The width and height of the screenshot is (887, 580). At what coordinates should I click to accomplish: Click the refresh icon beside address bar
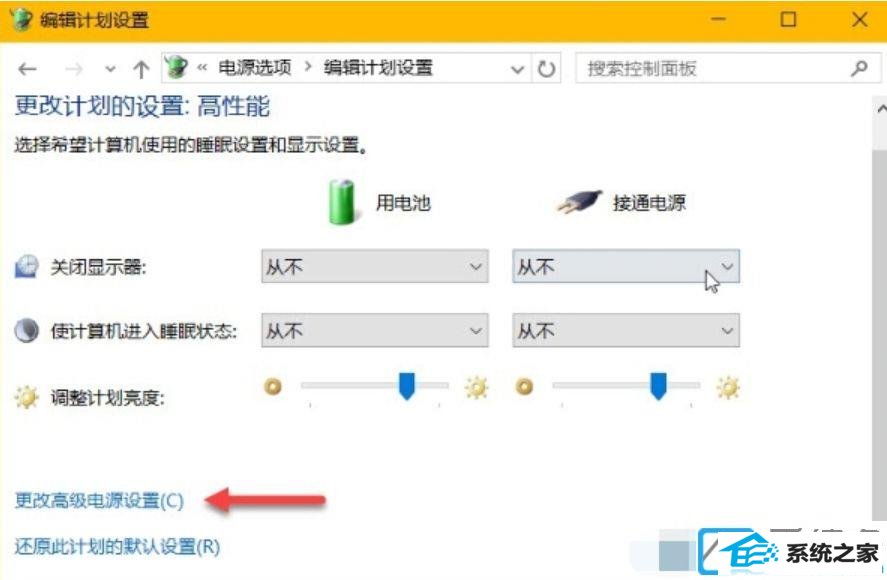tap(546, 69)
